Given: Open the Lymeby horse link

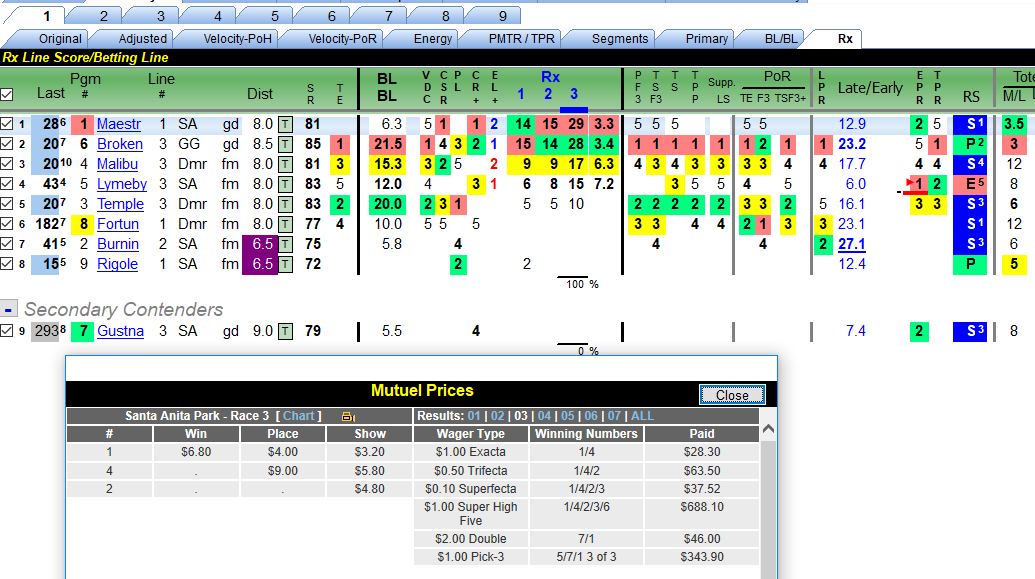Looking at the screenshot, I should click(122, 184).
